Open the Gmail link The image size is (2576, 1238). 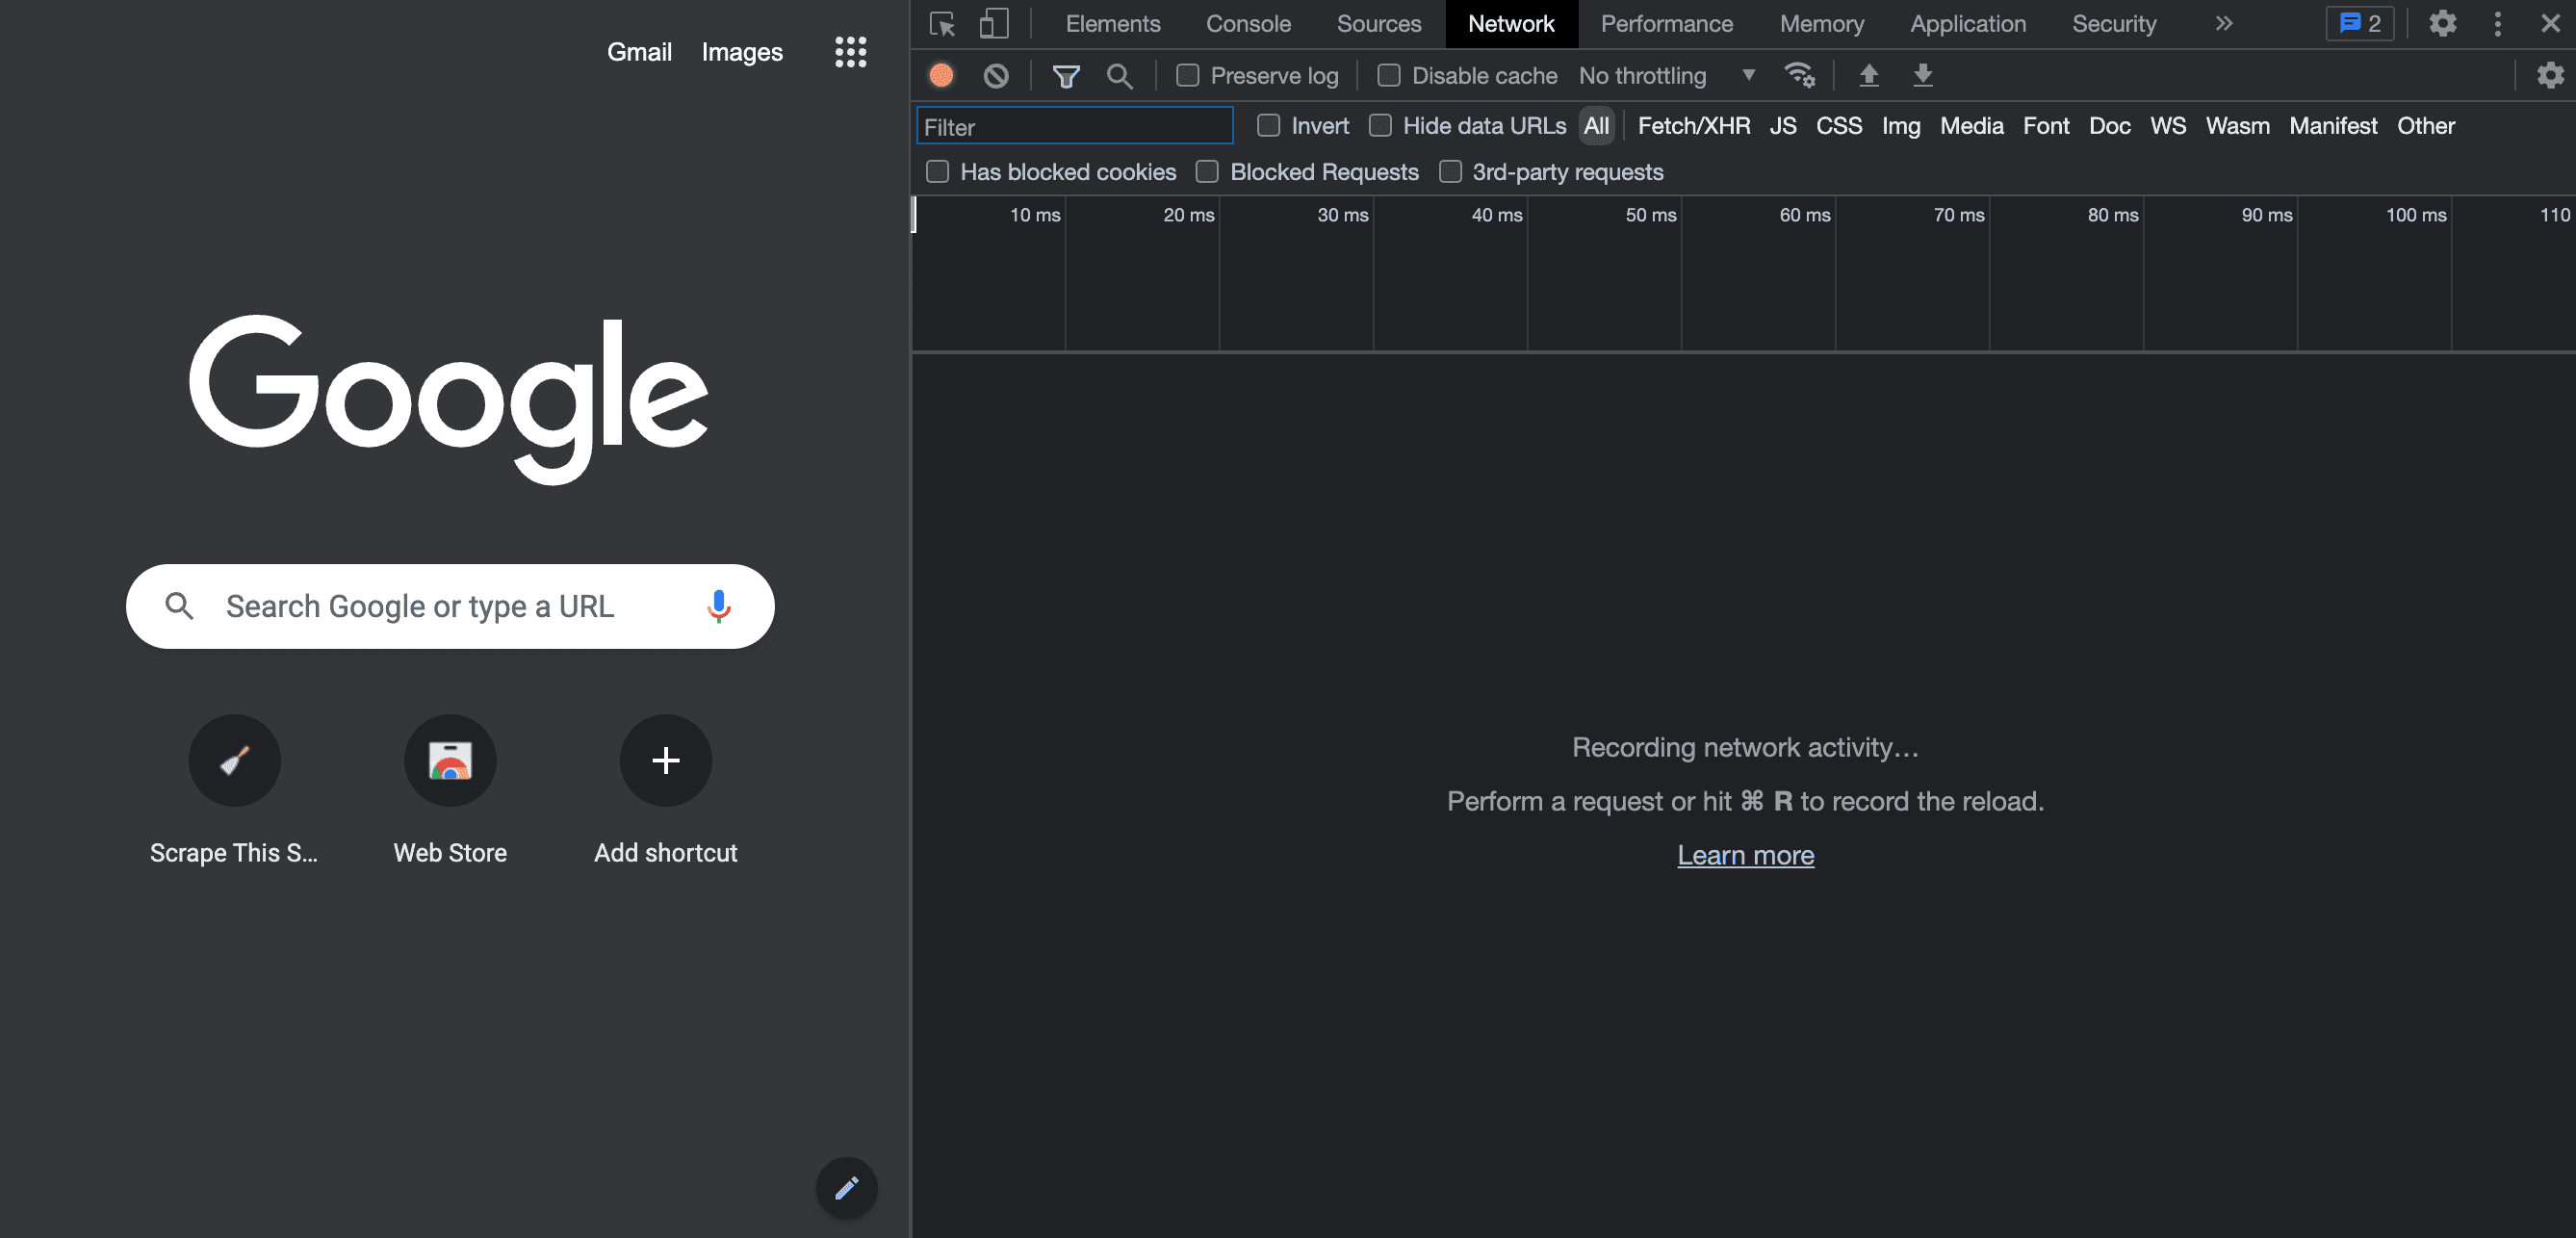[x=639, y=52]
